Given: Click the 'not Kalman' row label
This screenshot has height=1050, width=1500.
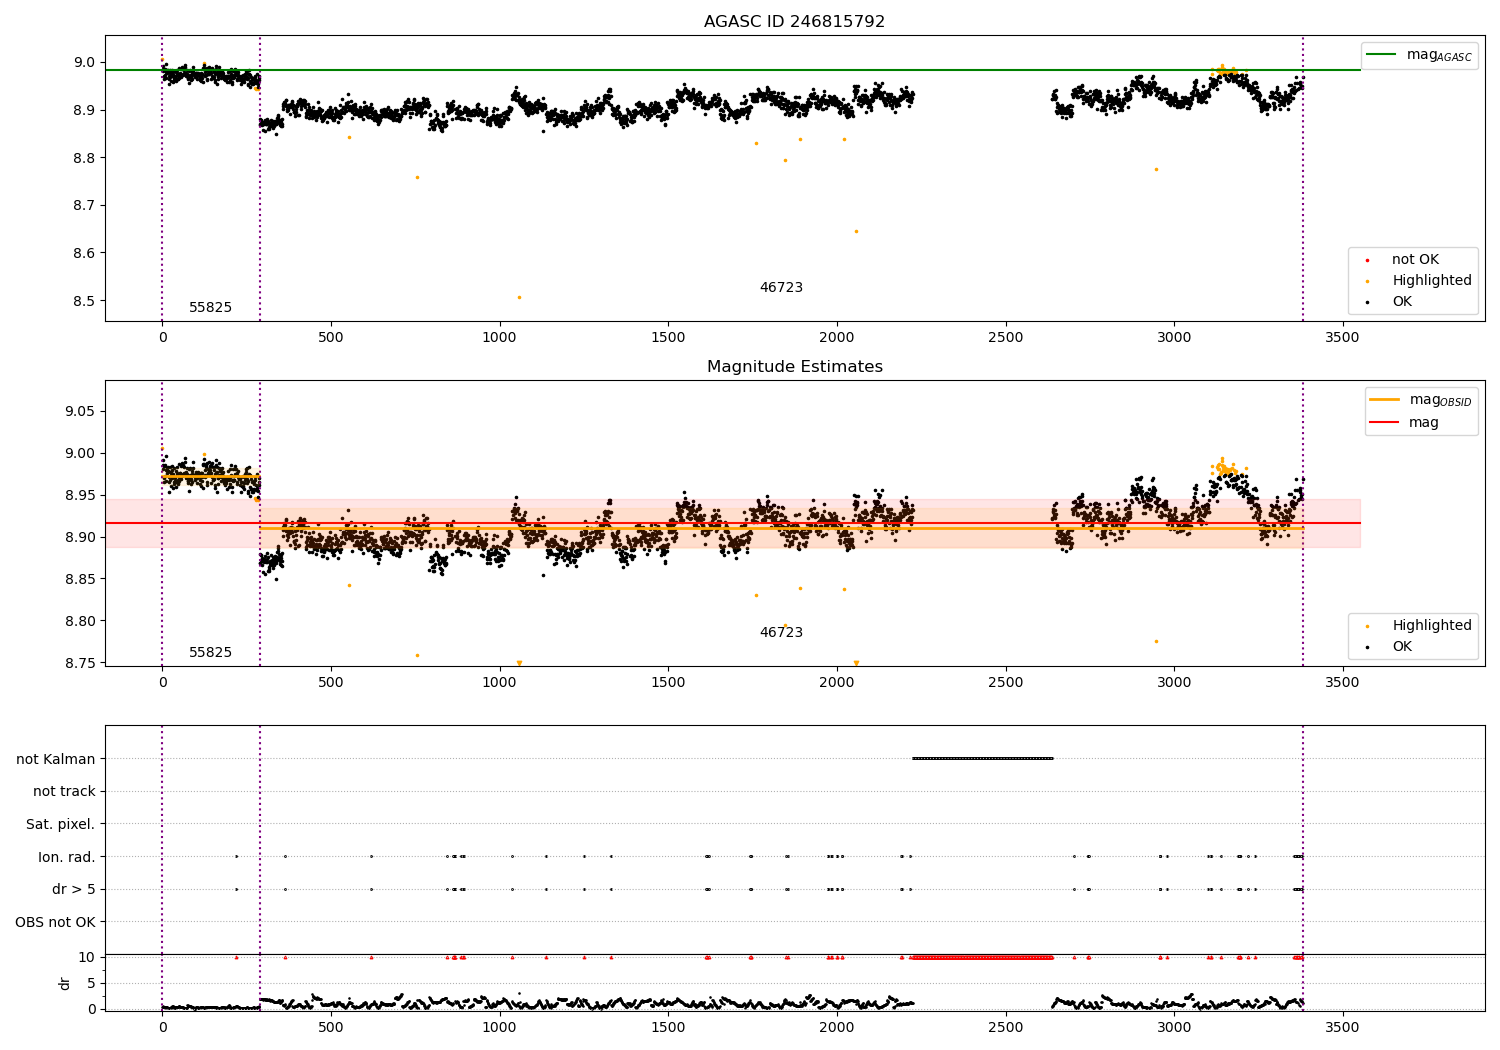Looking at the screenshot, I should (x=56, y=760).
